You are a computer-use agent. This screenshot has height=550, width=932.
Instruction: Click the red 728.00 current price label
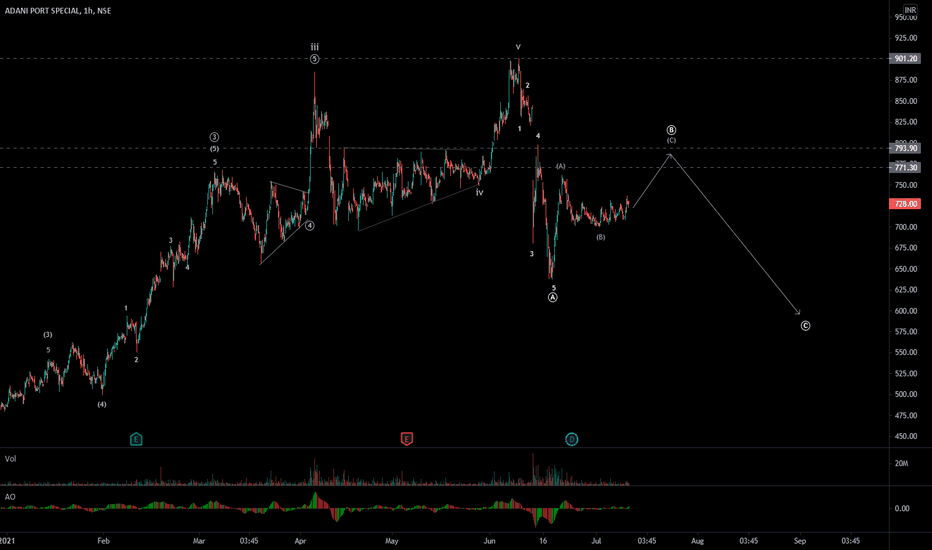(905, 204)
